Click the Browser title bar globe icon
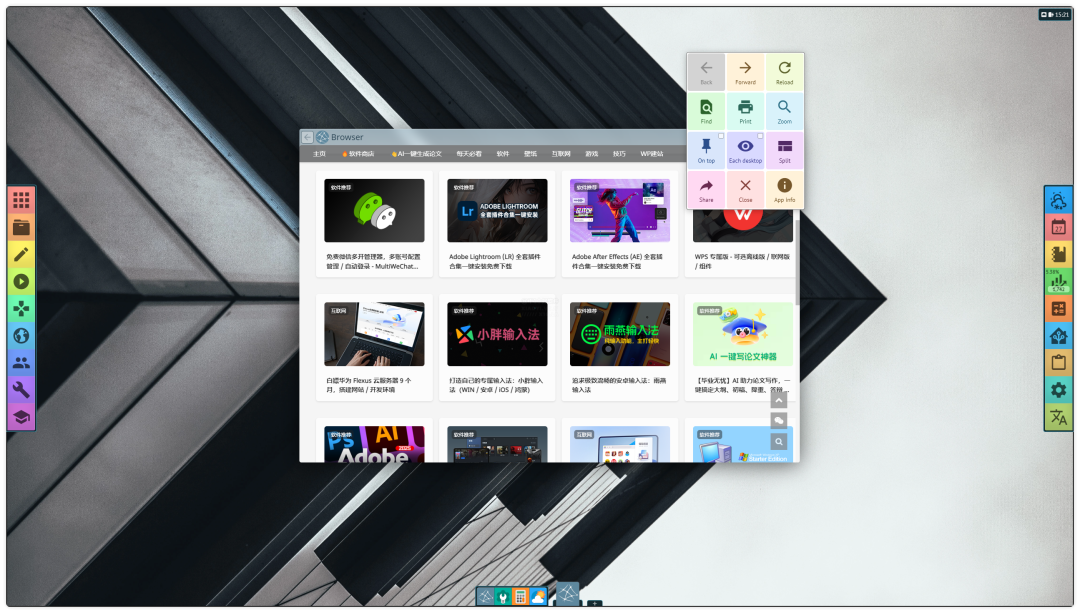The image size is (1080, 613). click(x=322, y=137)
